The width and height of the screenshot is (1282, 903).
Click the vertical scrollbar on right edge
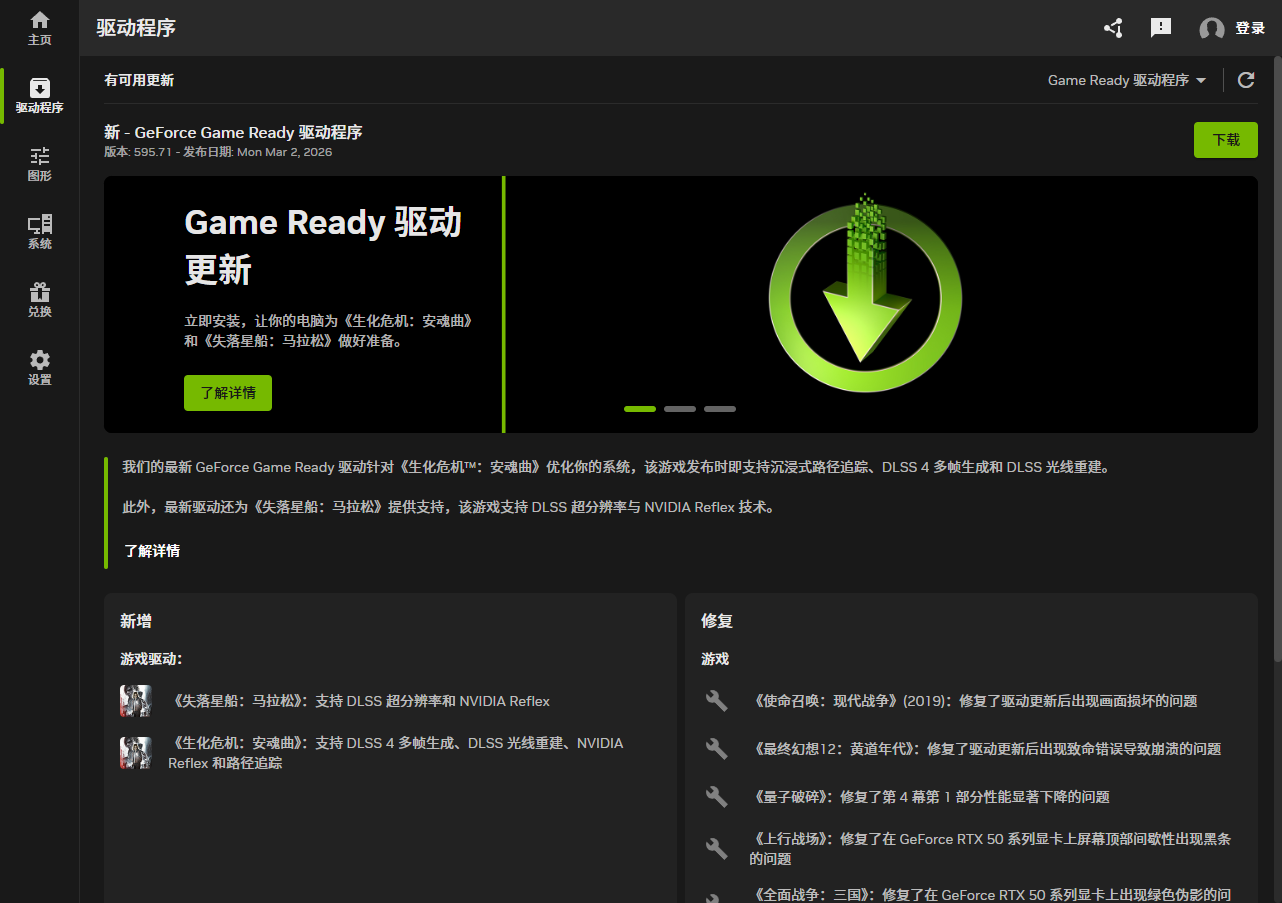click(1277, 360)
